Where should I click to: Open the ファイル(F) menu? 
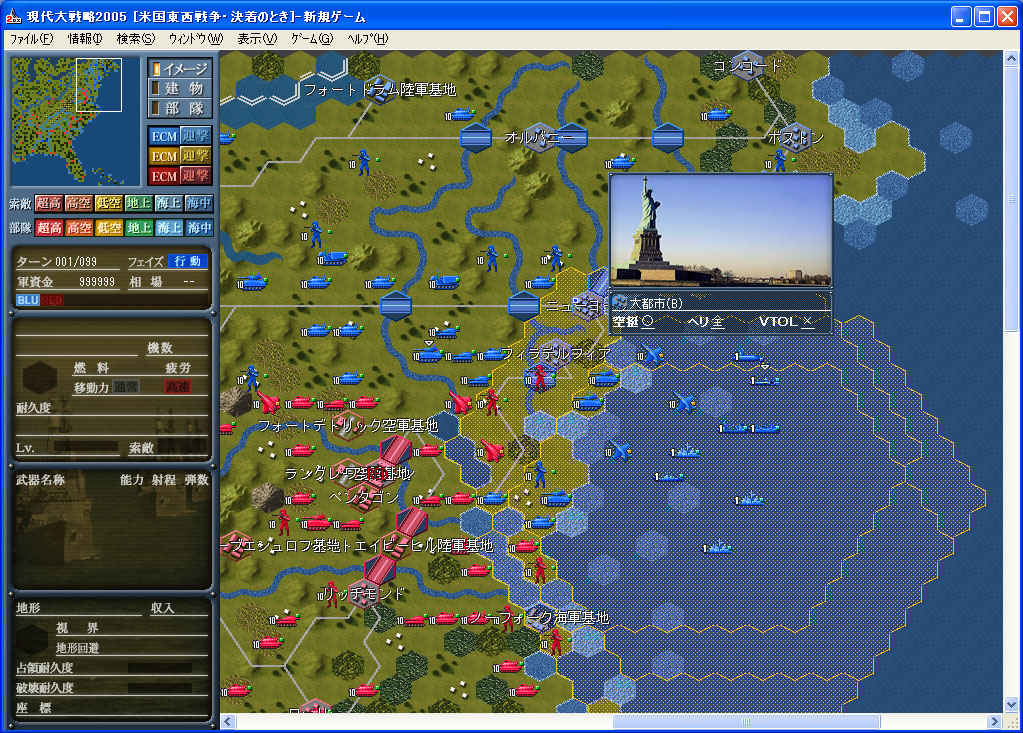(31, 39)
